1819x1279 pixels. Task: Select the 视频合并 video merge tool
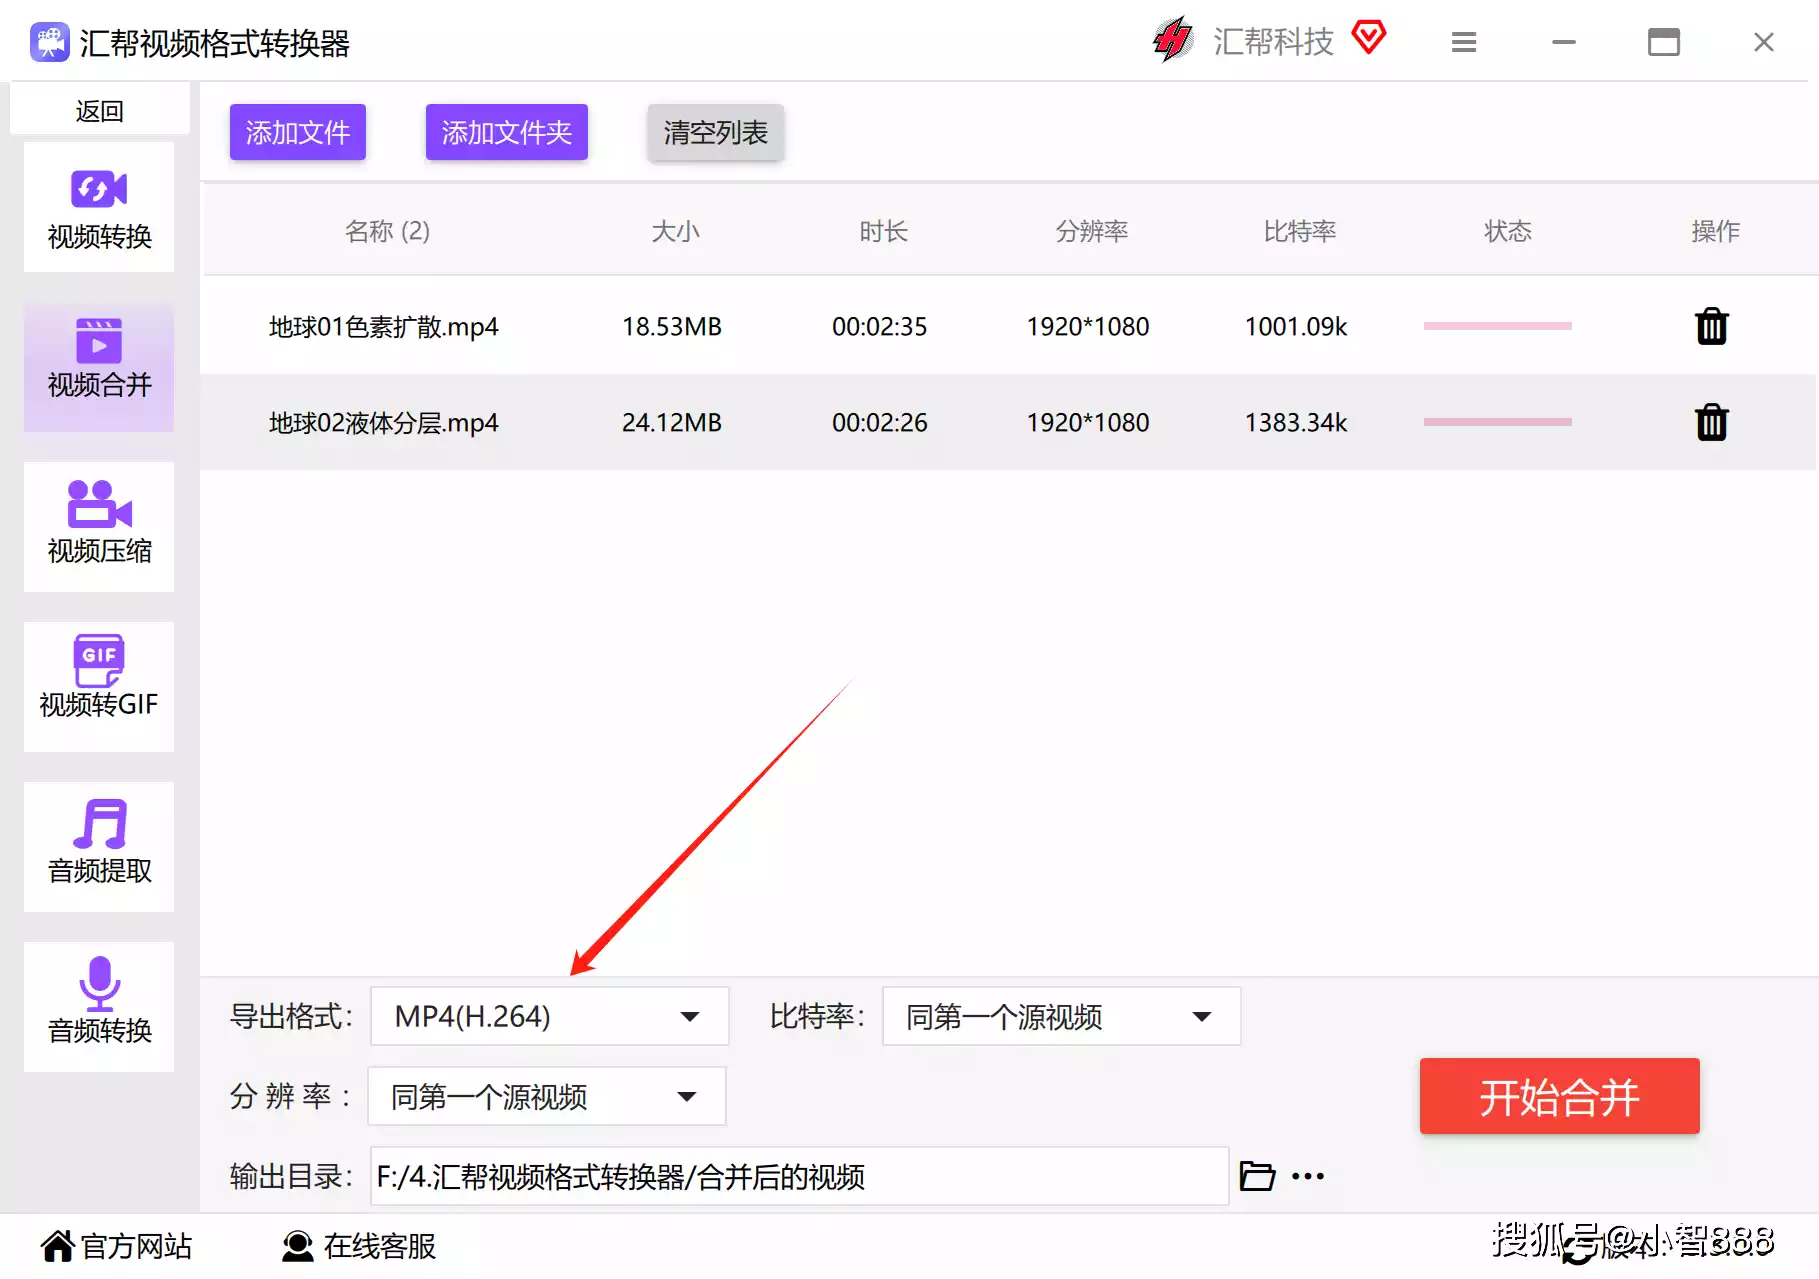[99, 367]
